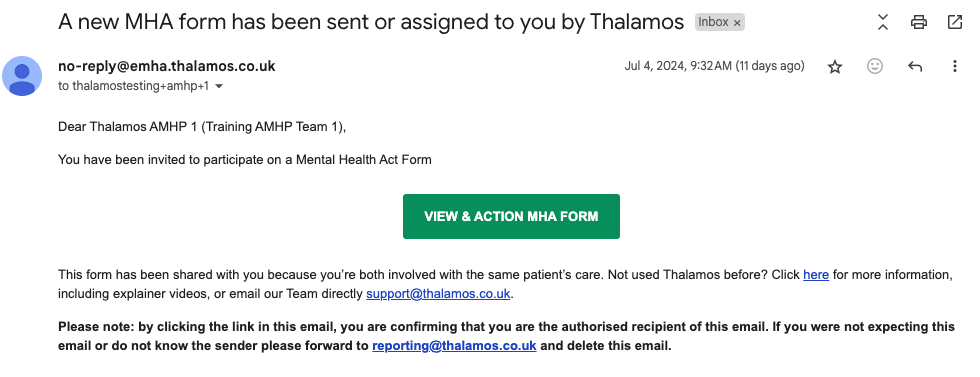The image size is (980, 377).
Task: Open the sender's profile avatar
Action: click(x=22, y=76)
